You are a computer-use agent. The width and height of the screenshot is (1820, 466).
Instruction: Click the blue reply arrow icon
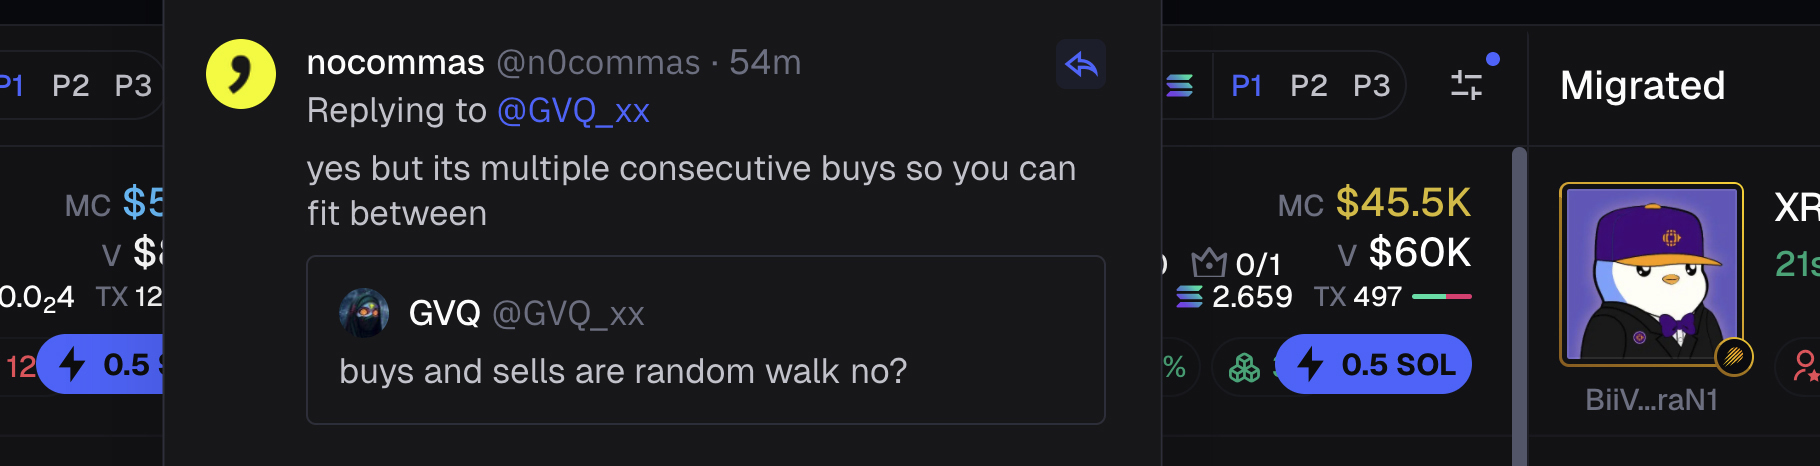(1080, 65)
